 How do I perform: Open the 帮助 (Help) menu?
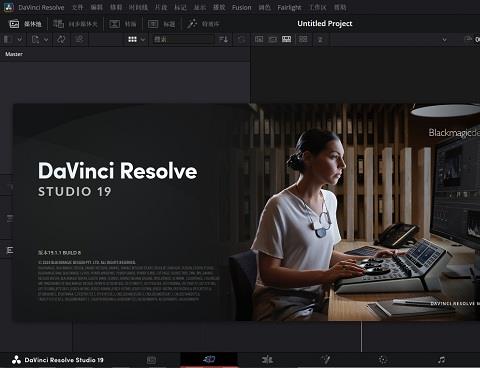coord(340,7)
